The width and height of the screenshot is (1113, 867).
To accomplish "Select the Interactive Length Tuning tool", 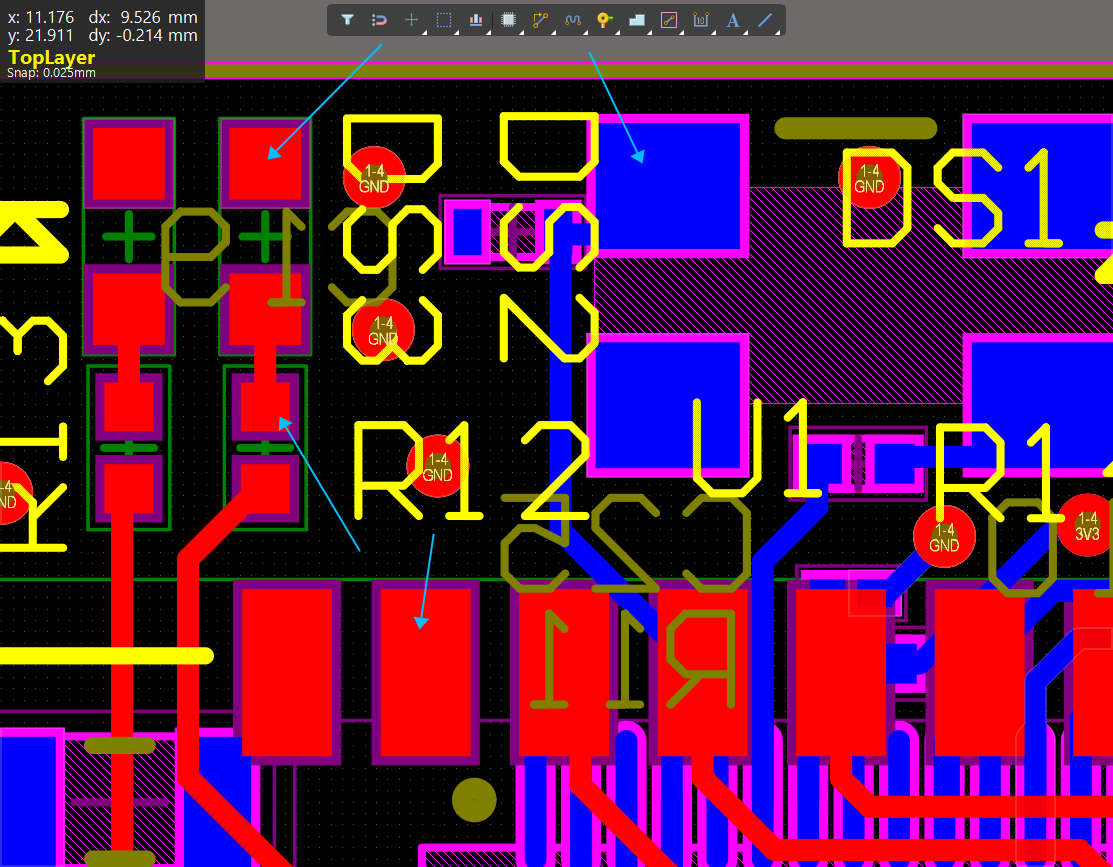I will (572, 20).
